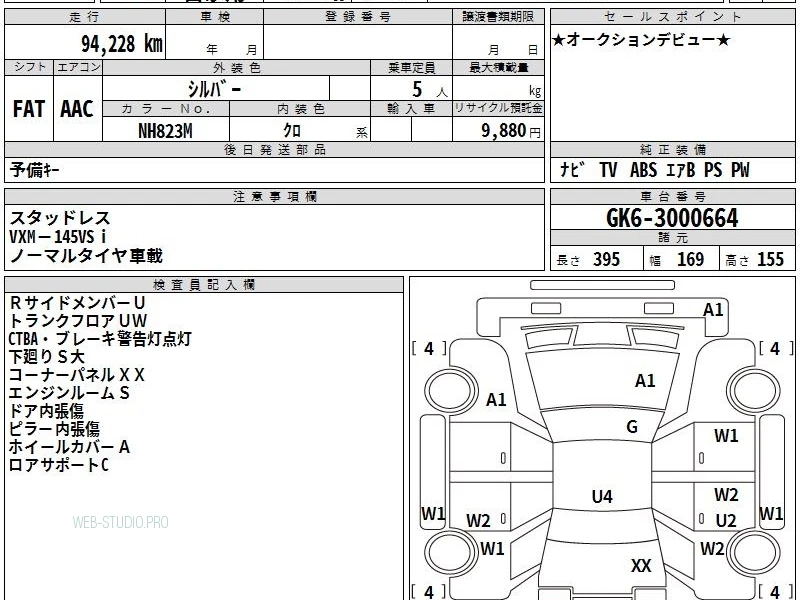This screenshot has height=600, width=800.
Task: Select the エアコン column header
Action: pyautogui.click(x=78, y=67)
